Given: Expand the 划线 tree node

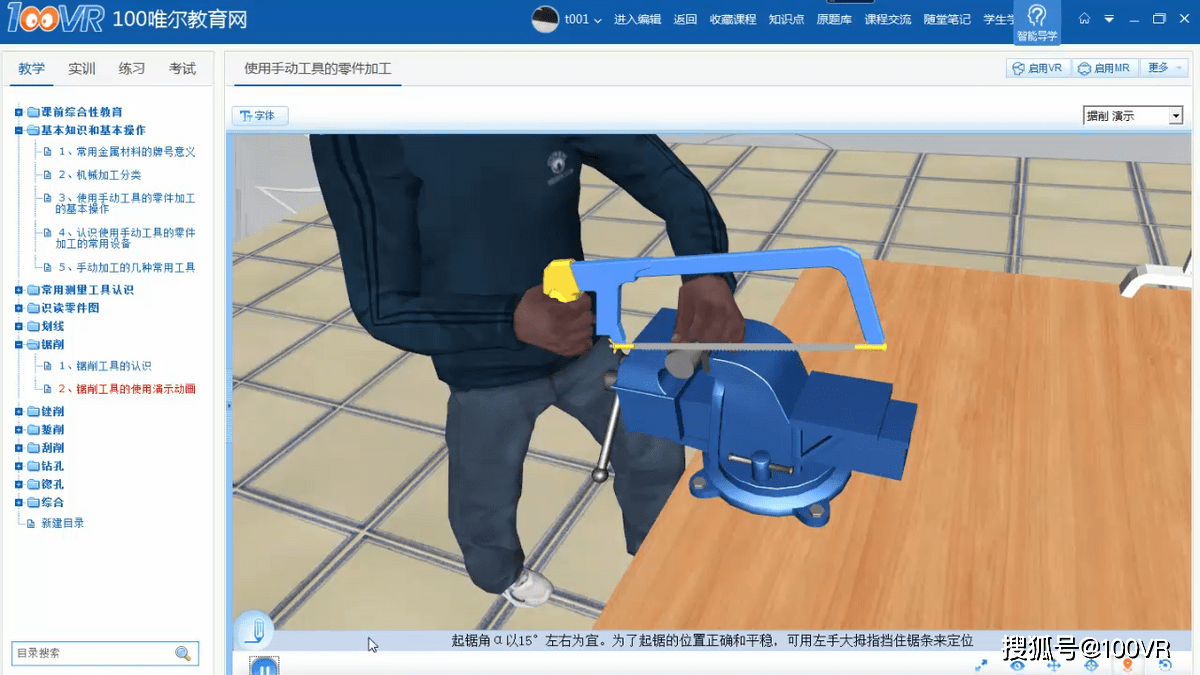Looking at the screenshot, I should pos(18,326).
